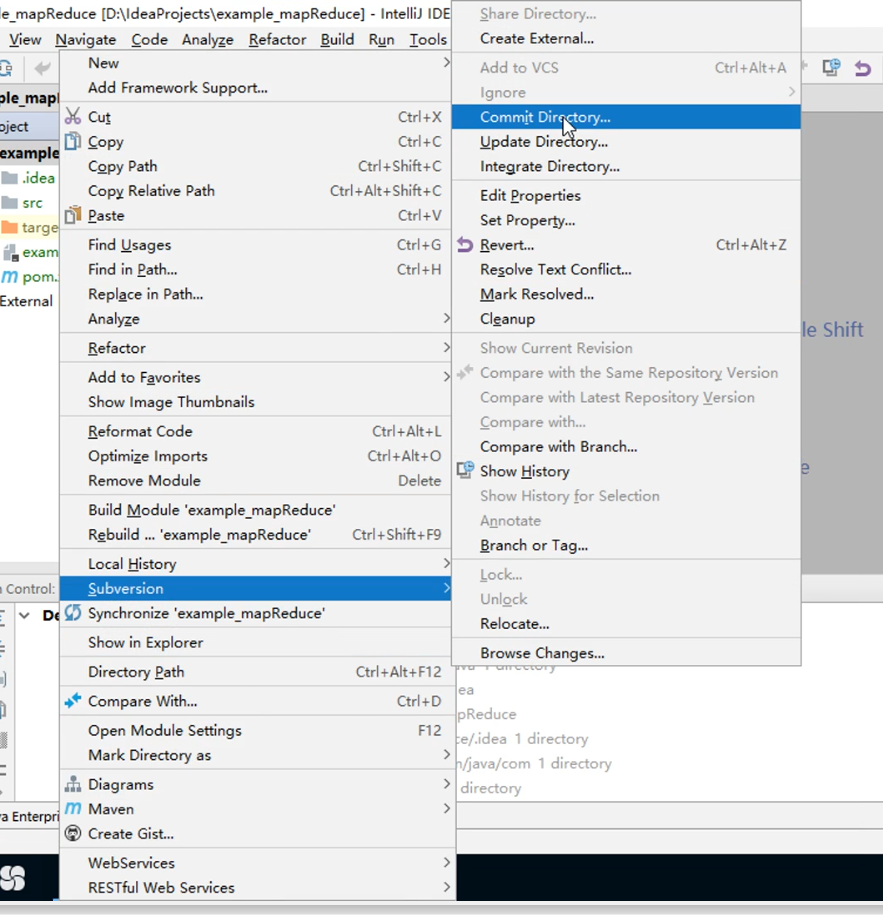Click the Cut scissors icon
The width and height of the screenshot is (883, 915).
coord(73,116)
